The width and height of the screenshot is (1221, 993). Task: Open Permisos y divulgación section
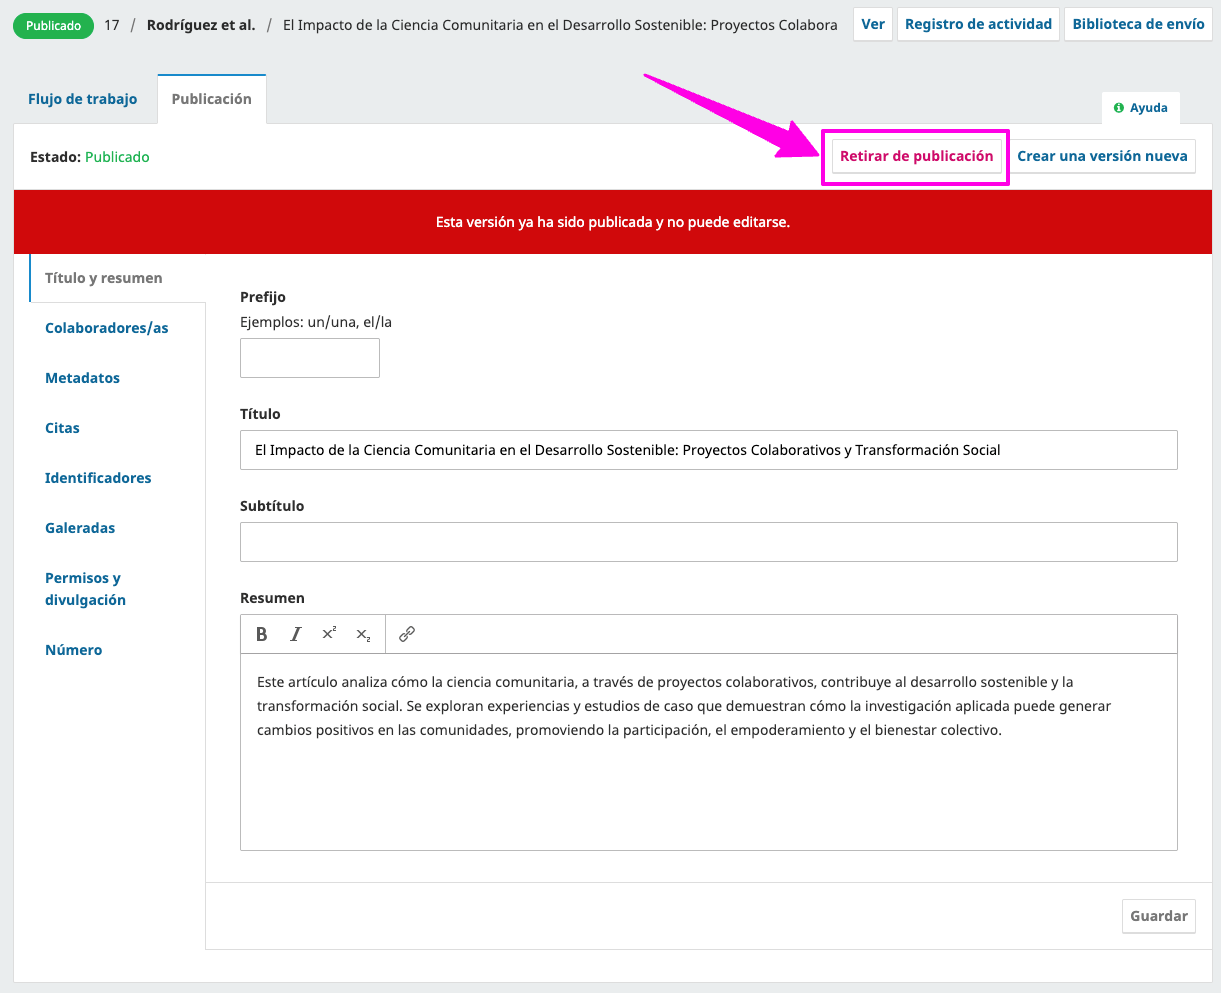[x=85, y=589]
